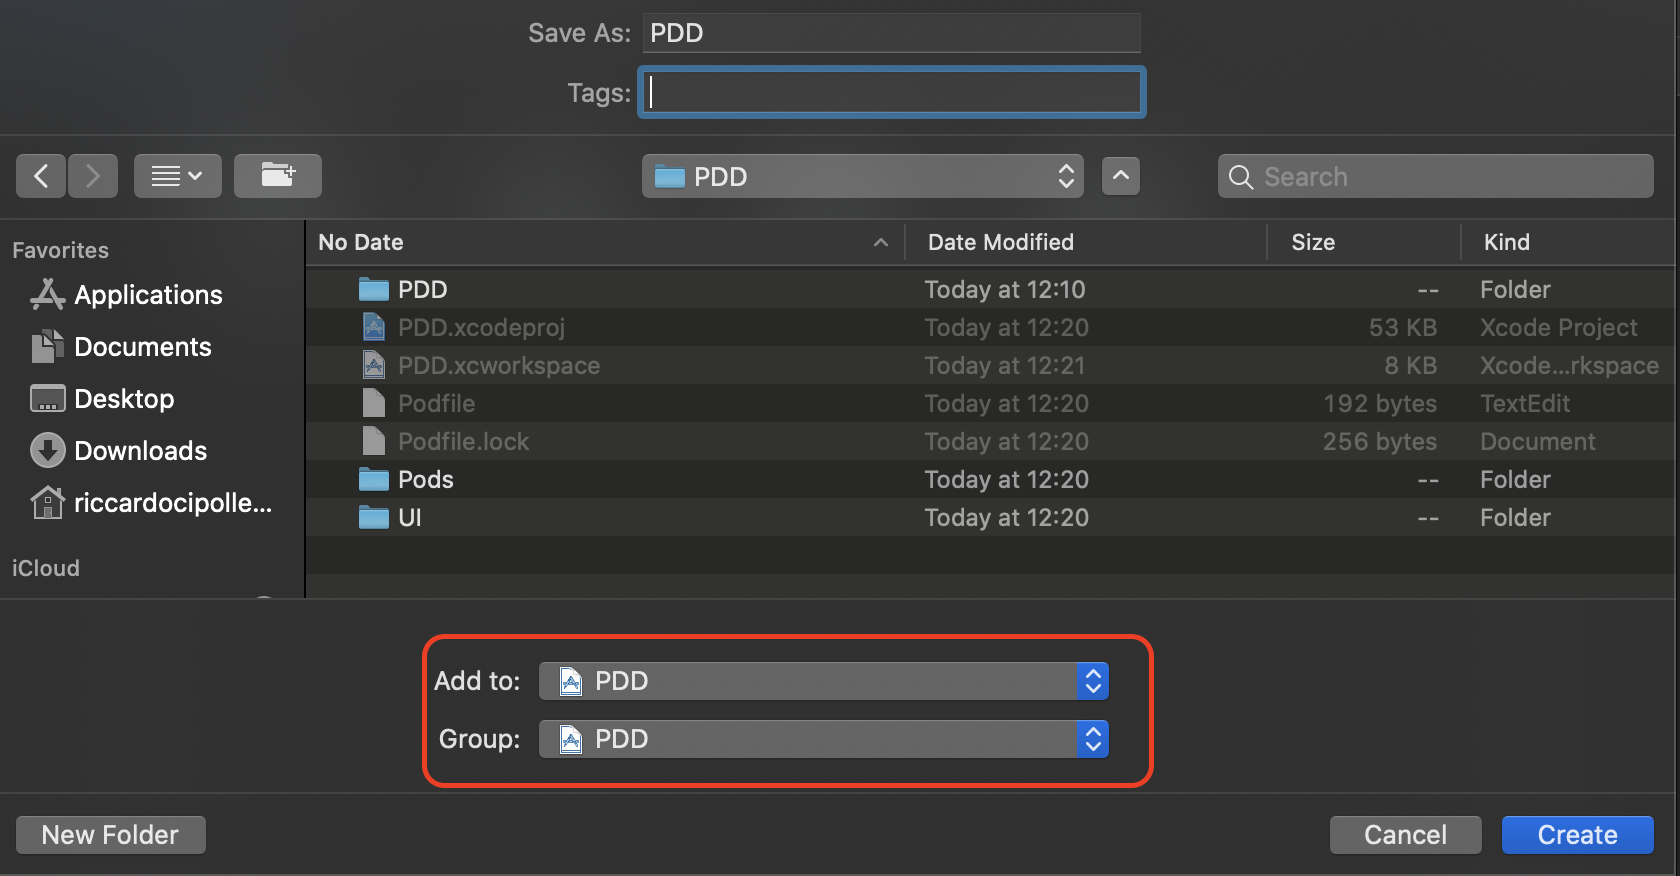Click the Today at 12:10 date cell
This screenshot has width=1680, height=876.
1004,289
